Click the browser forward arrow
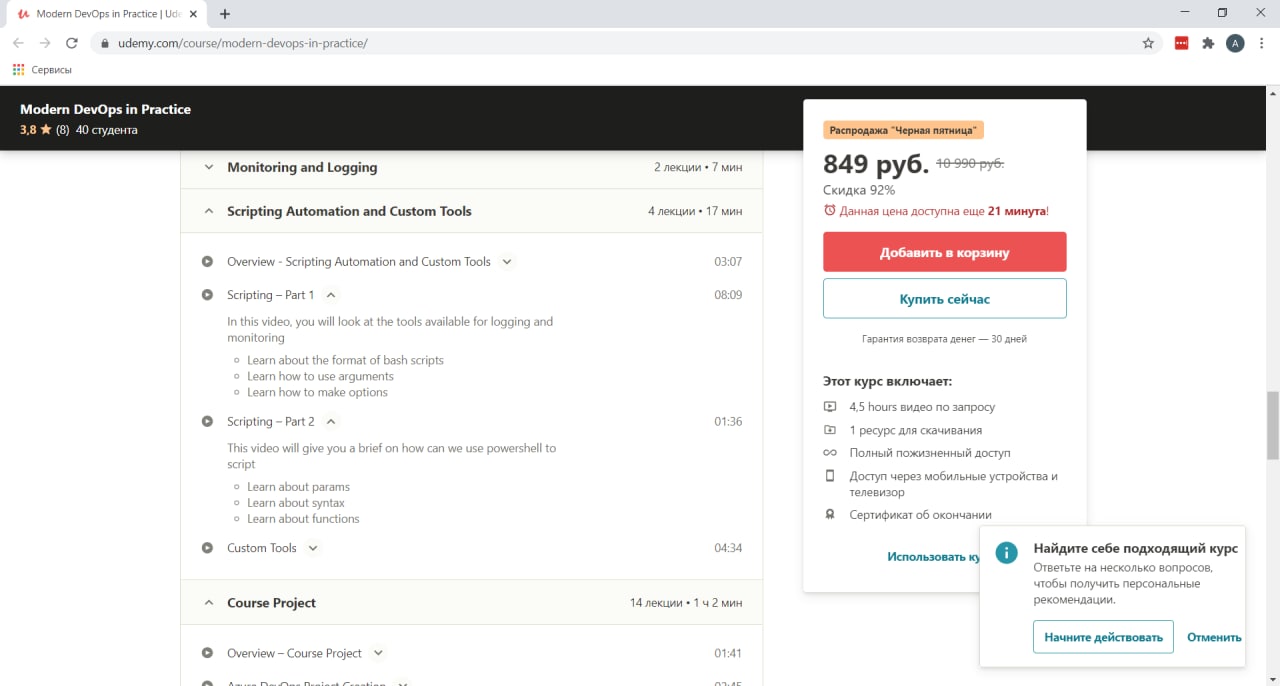 point(45,43)
